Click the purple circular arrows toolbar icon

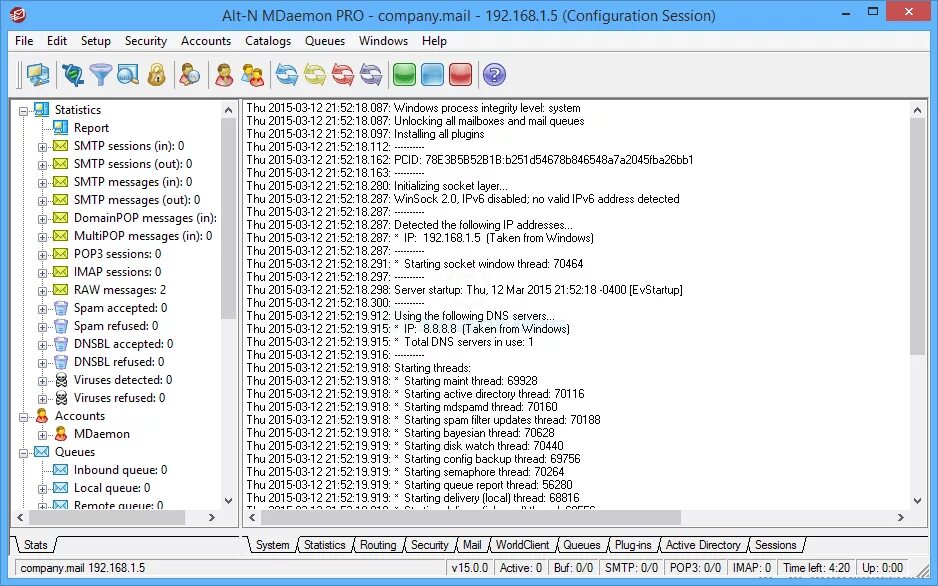(371, 75)
